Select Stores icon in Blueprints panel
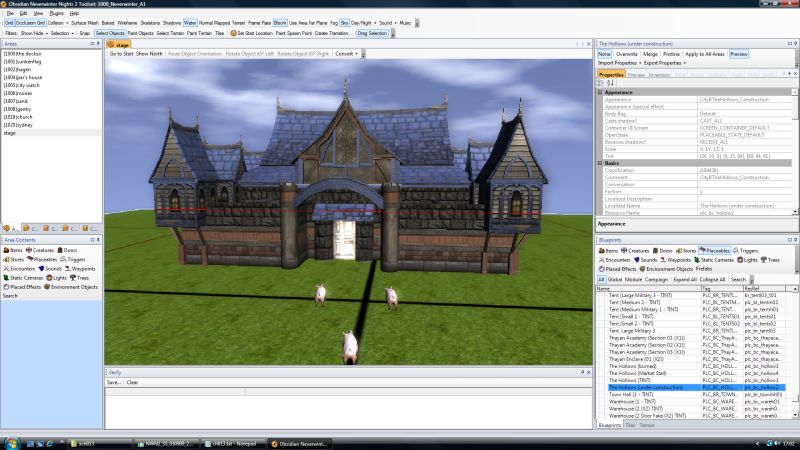This screenshot has height=450, width=800. pyautogui.click(x=679, y=251)
